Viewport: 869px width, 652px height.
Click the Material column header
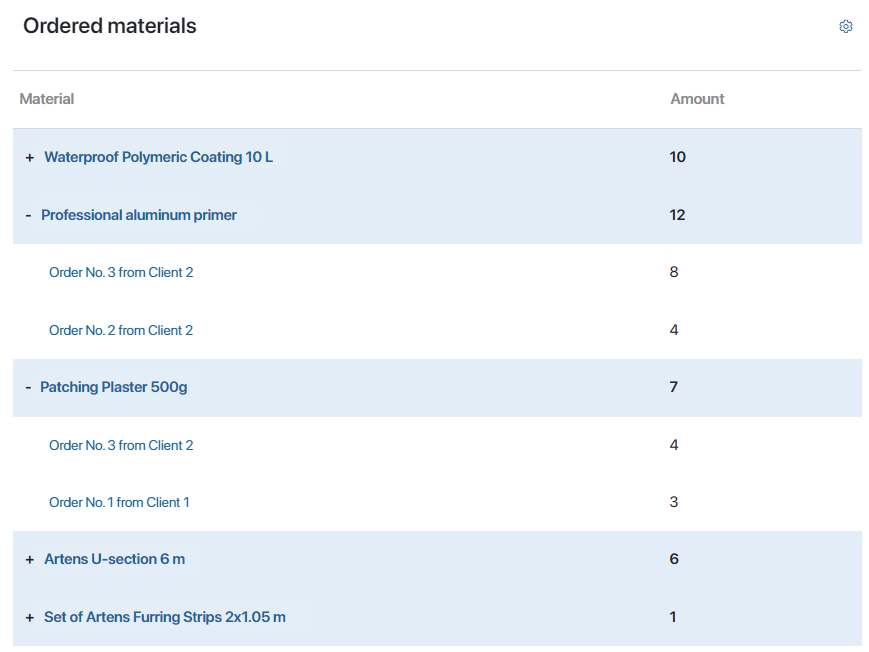(x=47, y=99)
